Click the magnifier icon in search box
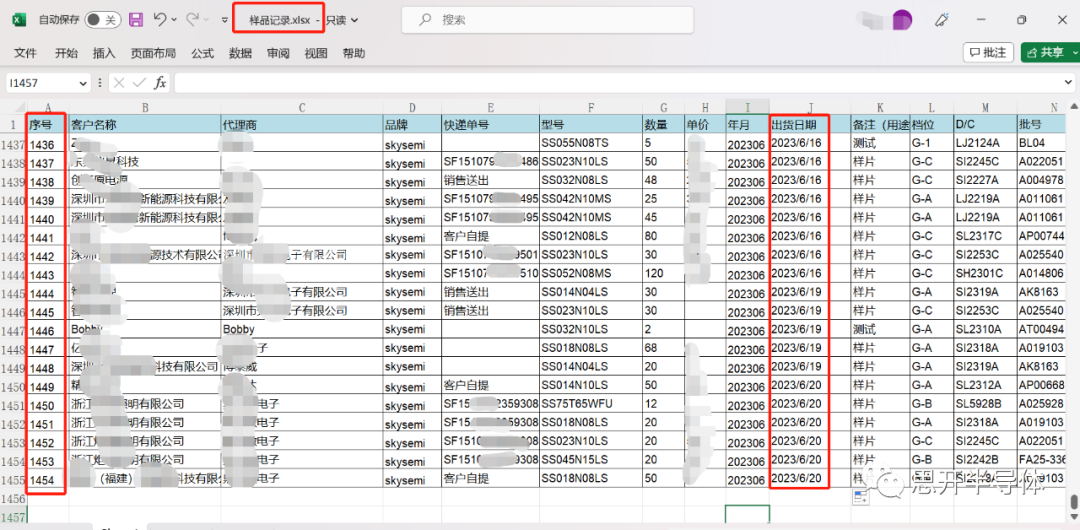 pyautogui.click(x=426, y=20)
